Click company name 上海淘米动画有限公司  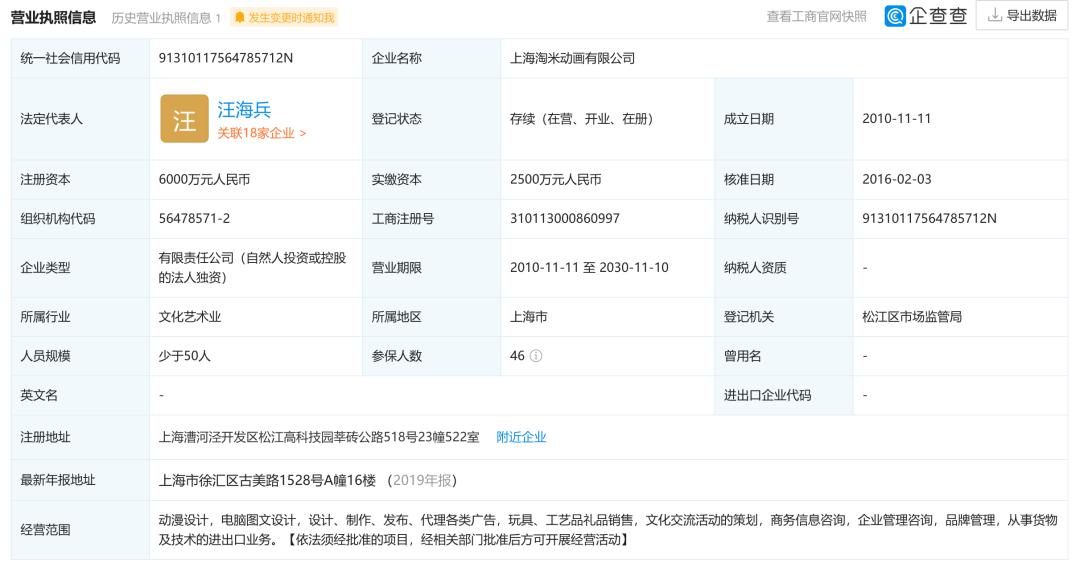click(572, 58)
